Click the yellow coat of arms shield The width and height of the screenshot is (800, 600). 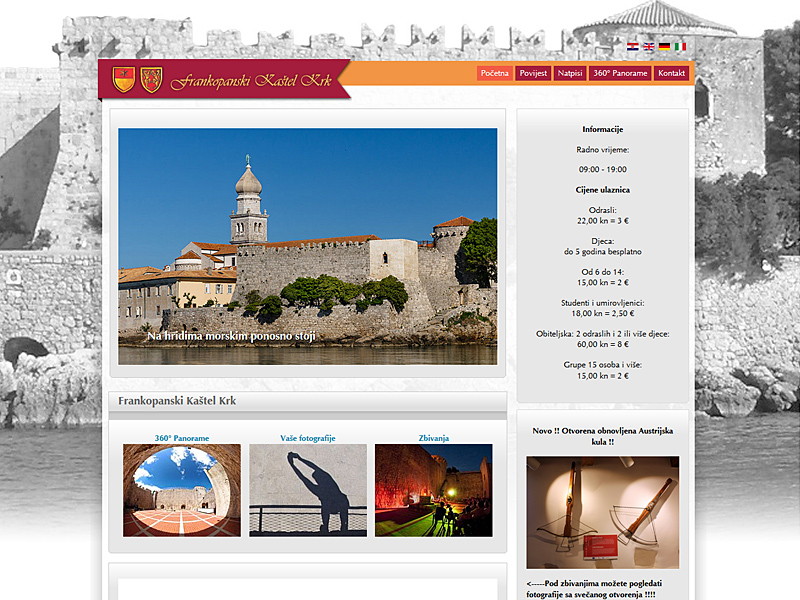click(124, 79)
